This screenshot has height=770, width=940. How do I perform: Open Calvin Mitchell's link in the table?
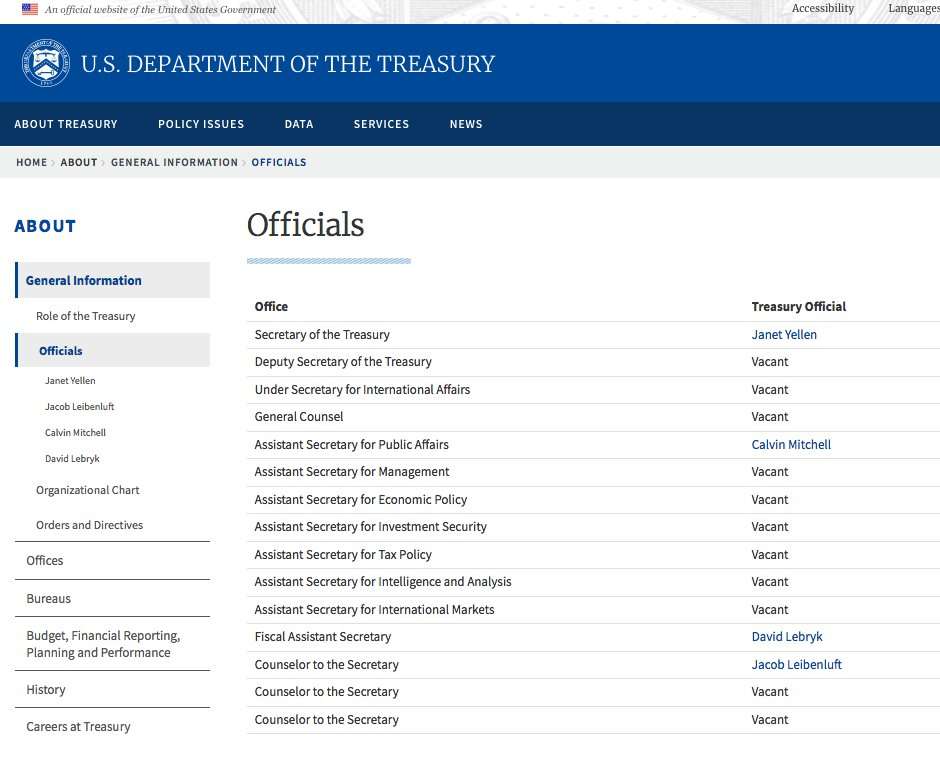pyautogui.click(x=791, y=444)
